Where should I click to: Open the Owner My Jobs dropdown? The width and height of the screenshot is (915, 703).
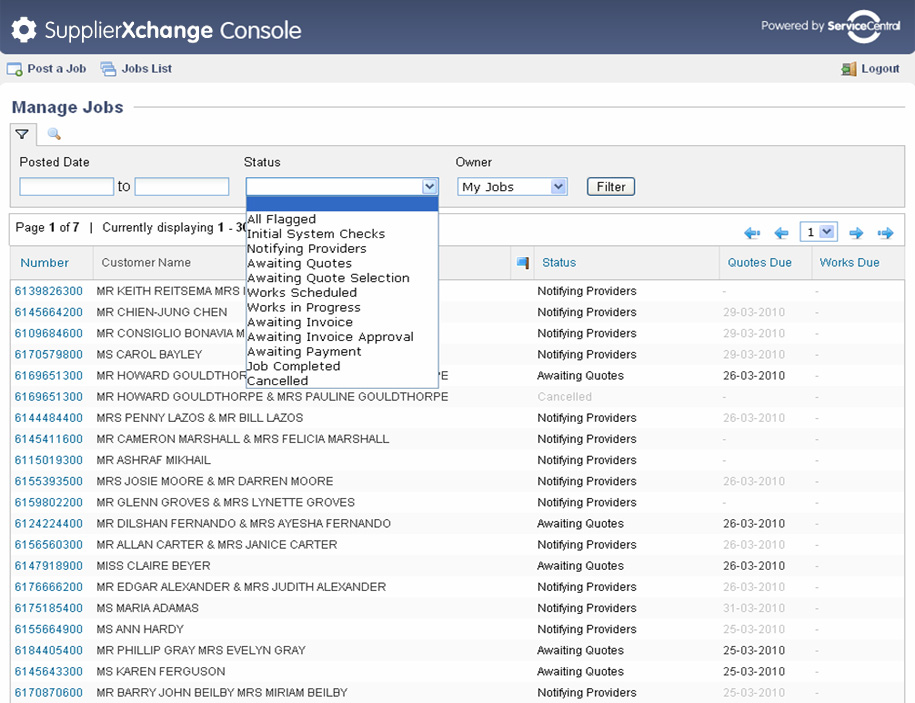coord(512,187)
